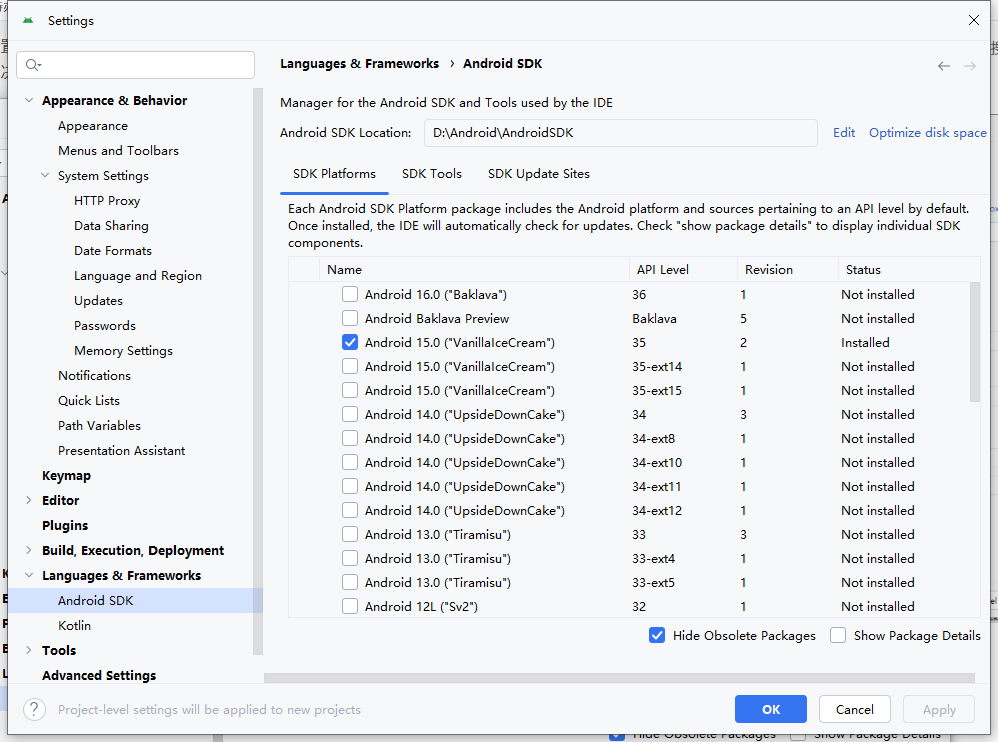The image size is (998, 742).
Task: Open Keymap settings
Action: 66,475
